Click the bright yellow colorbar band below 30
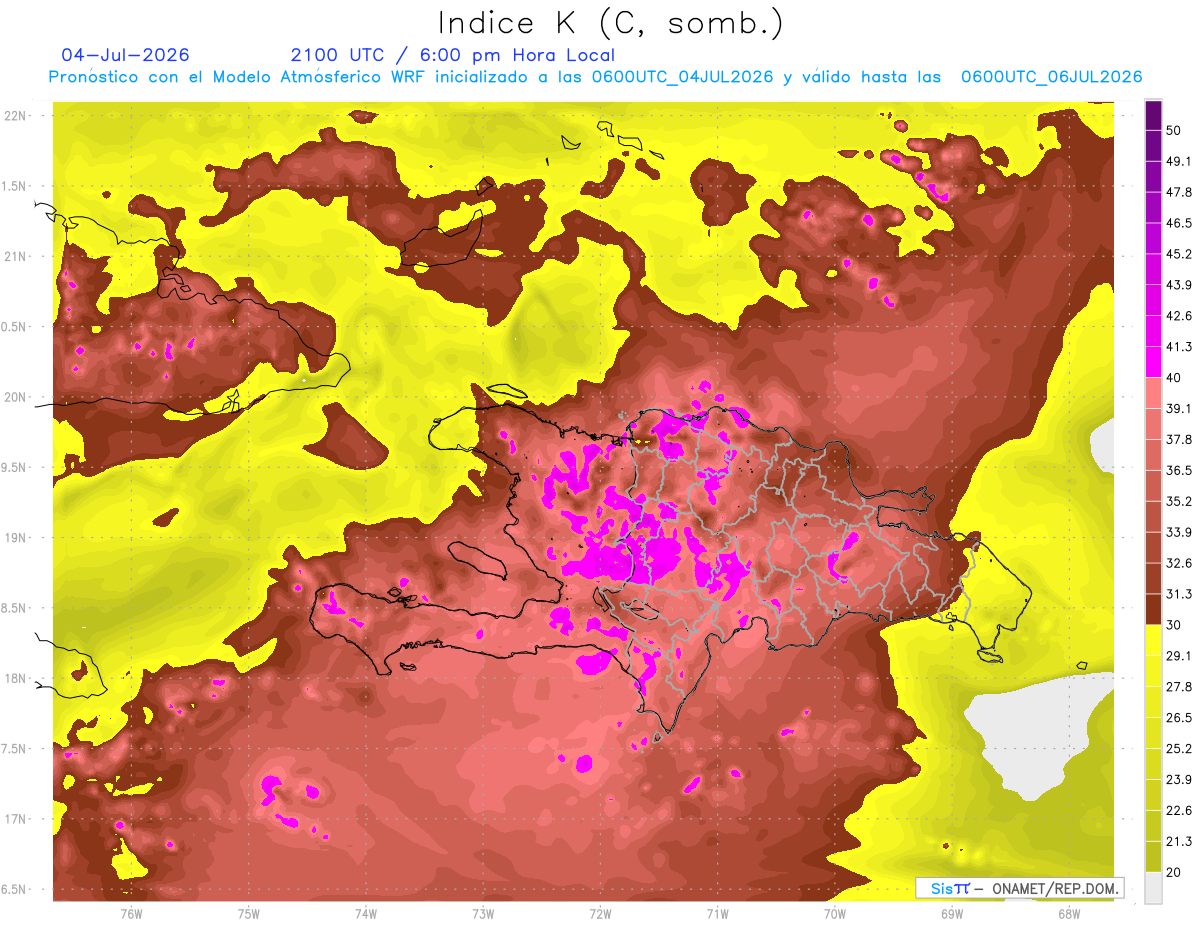 point(1153,640)
